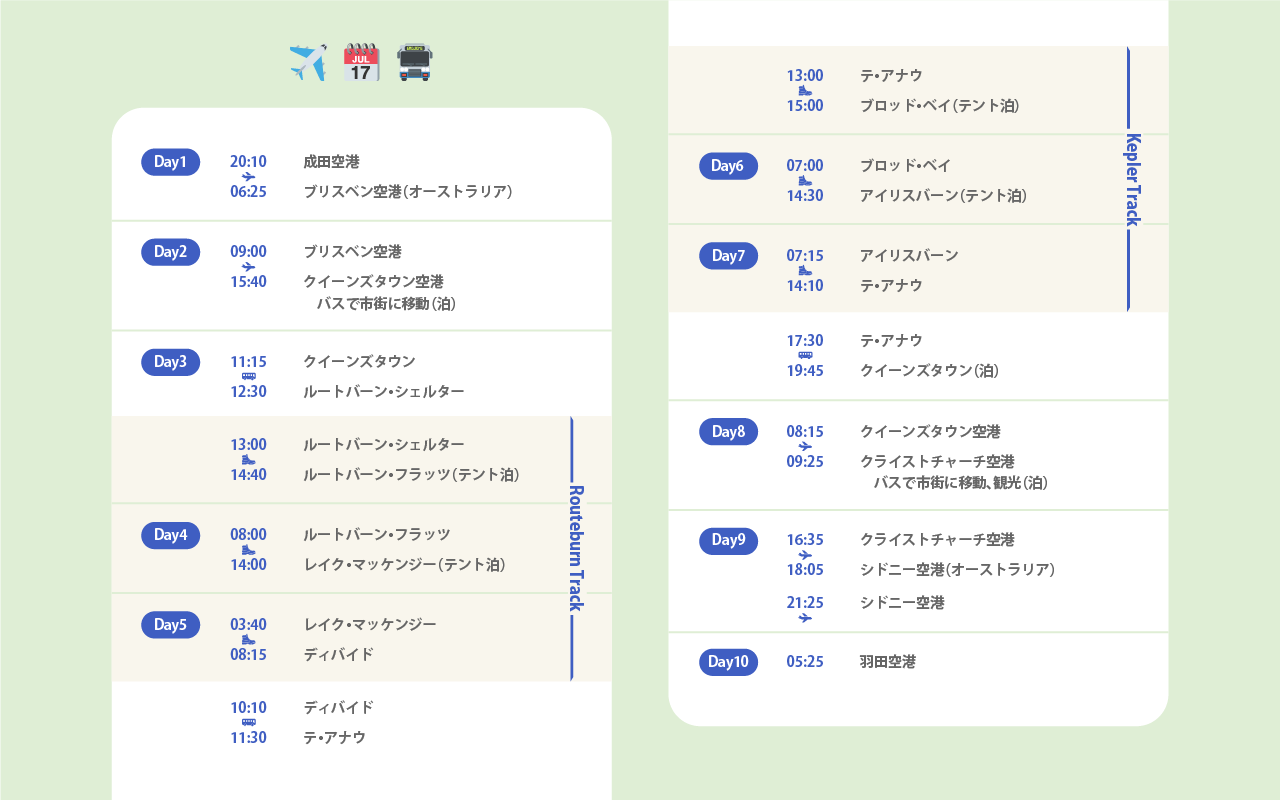1280x800 pixels.
Task: Click the airplane emoji icon at top
Action: pyautogui.click(x=308, y=63)
